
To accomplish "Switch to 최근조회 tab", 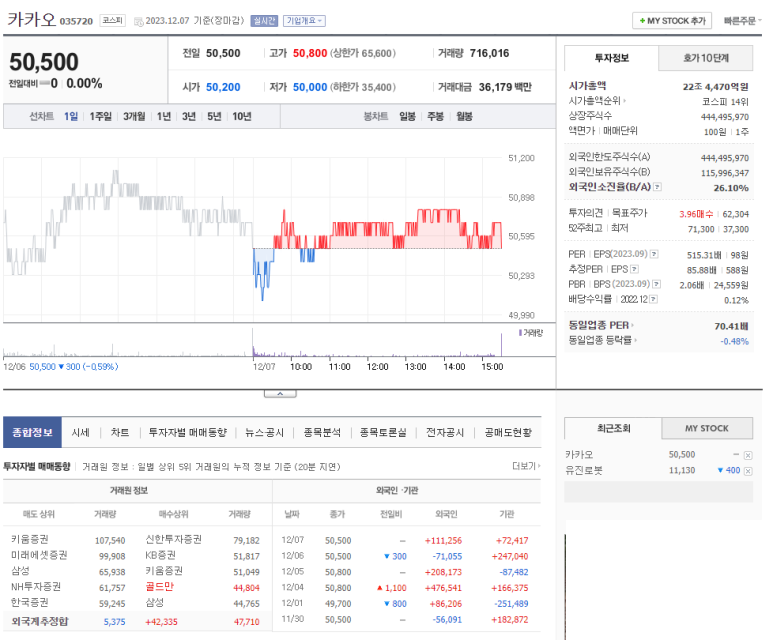I will click(613, 428).
